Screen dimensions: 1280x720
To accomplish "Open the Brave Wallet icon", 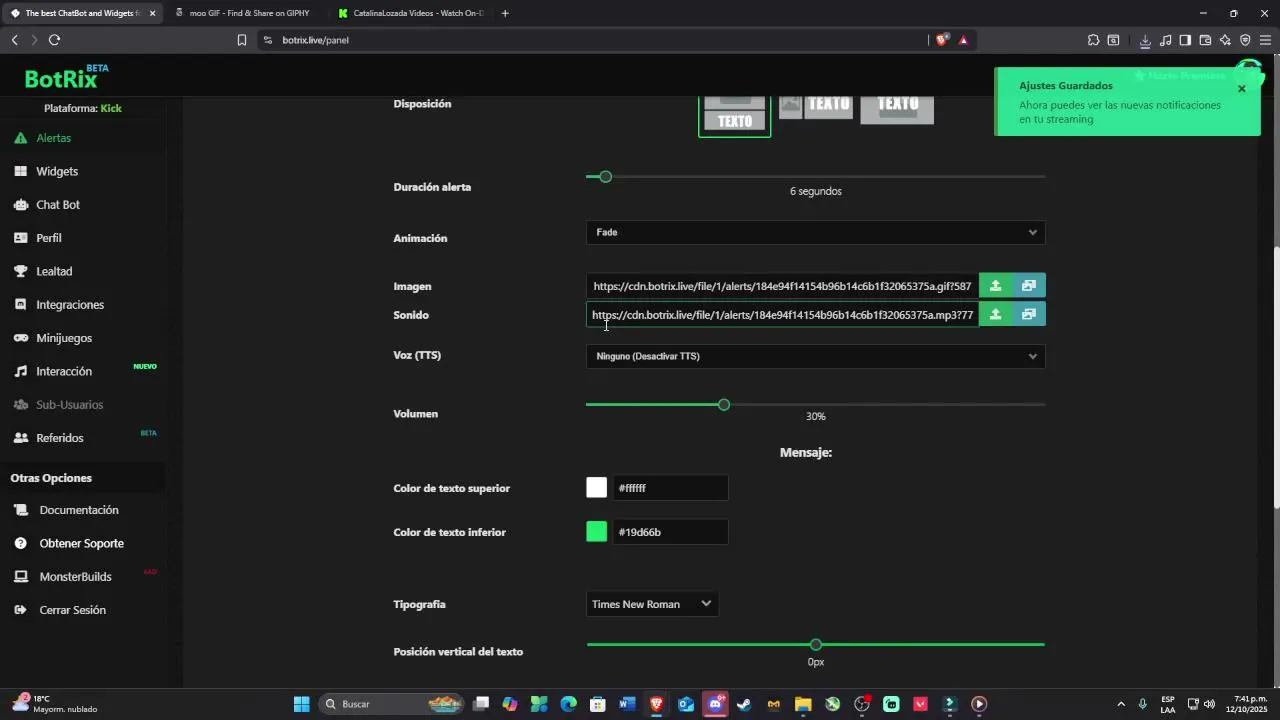I will pos(1205,40).
